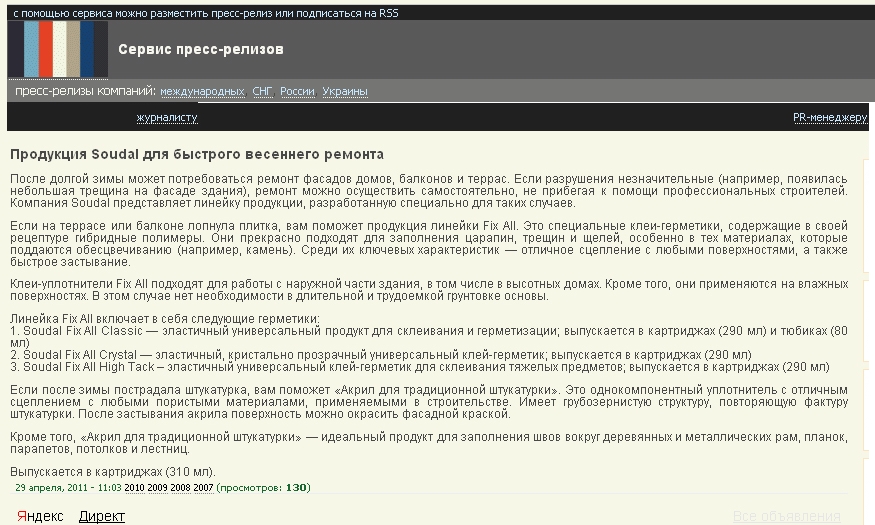Click the striped site logo image
The image size is (875, 525).
[58, 49]
